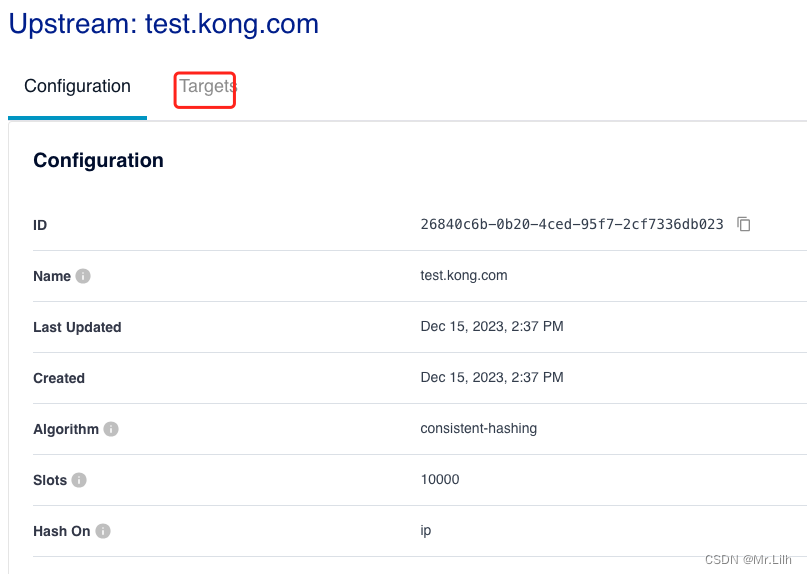Image resolution: width=807 pixels, height=574 pixels.
Task: Click the ID field label
Action: 40,225
